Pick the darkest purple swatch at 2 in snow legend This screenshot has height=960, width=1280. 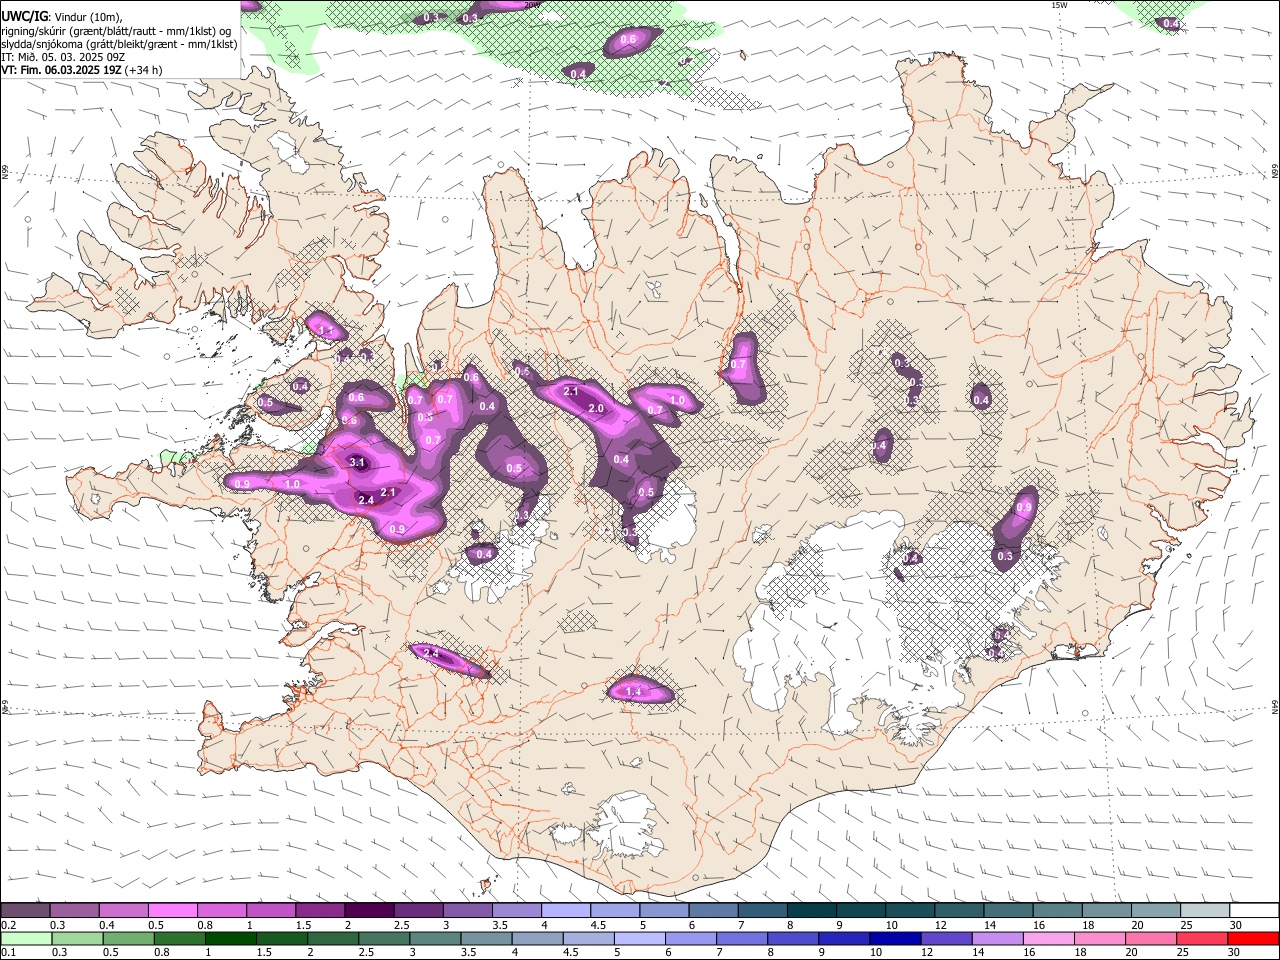pyautogui.click(x=368, y=910)
